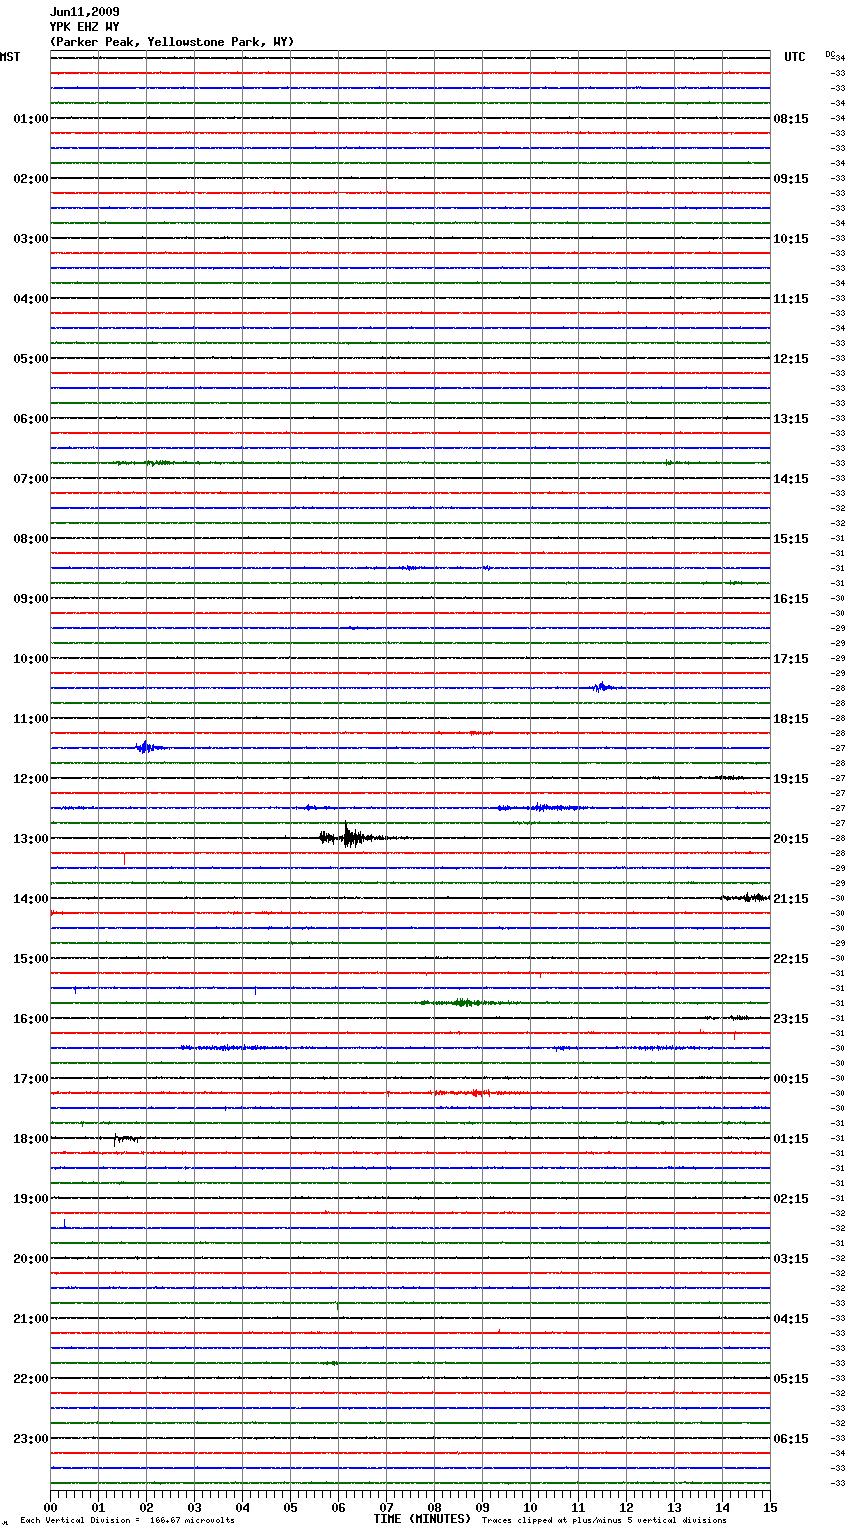This screenshot has width=850, height=1534.
Task: Click the blue seismic burst on the 11:30 trace
Action: (x=148, y=747)
